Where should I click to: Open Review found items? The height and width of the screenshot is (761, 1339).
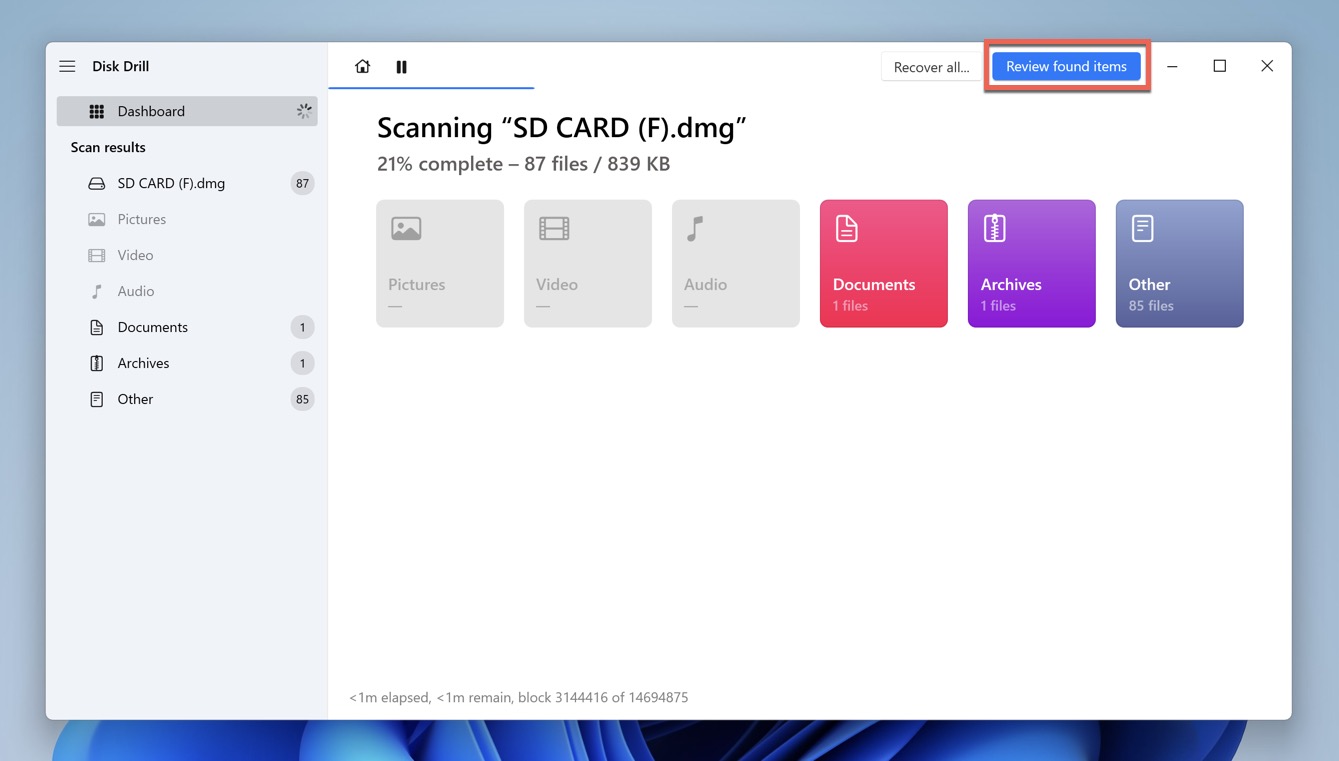pos(1066,66)
